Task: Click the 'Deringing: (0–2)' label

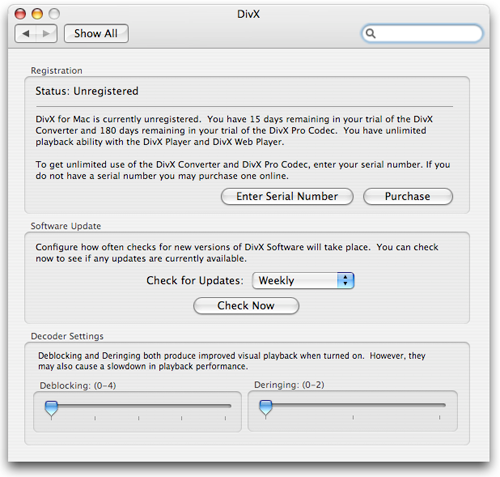Action: (x=289, y=385)
